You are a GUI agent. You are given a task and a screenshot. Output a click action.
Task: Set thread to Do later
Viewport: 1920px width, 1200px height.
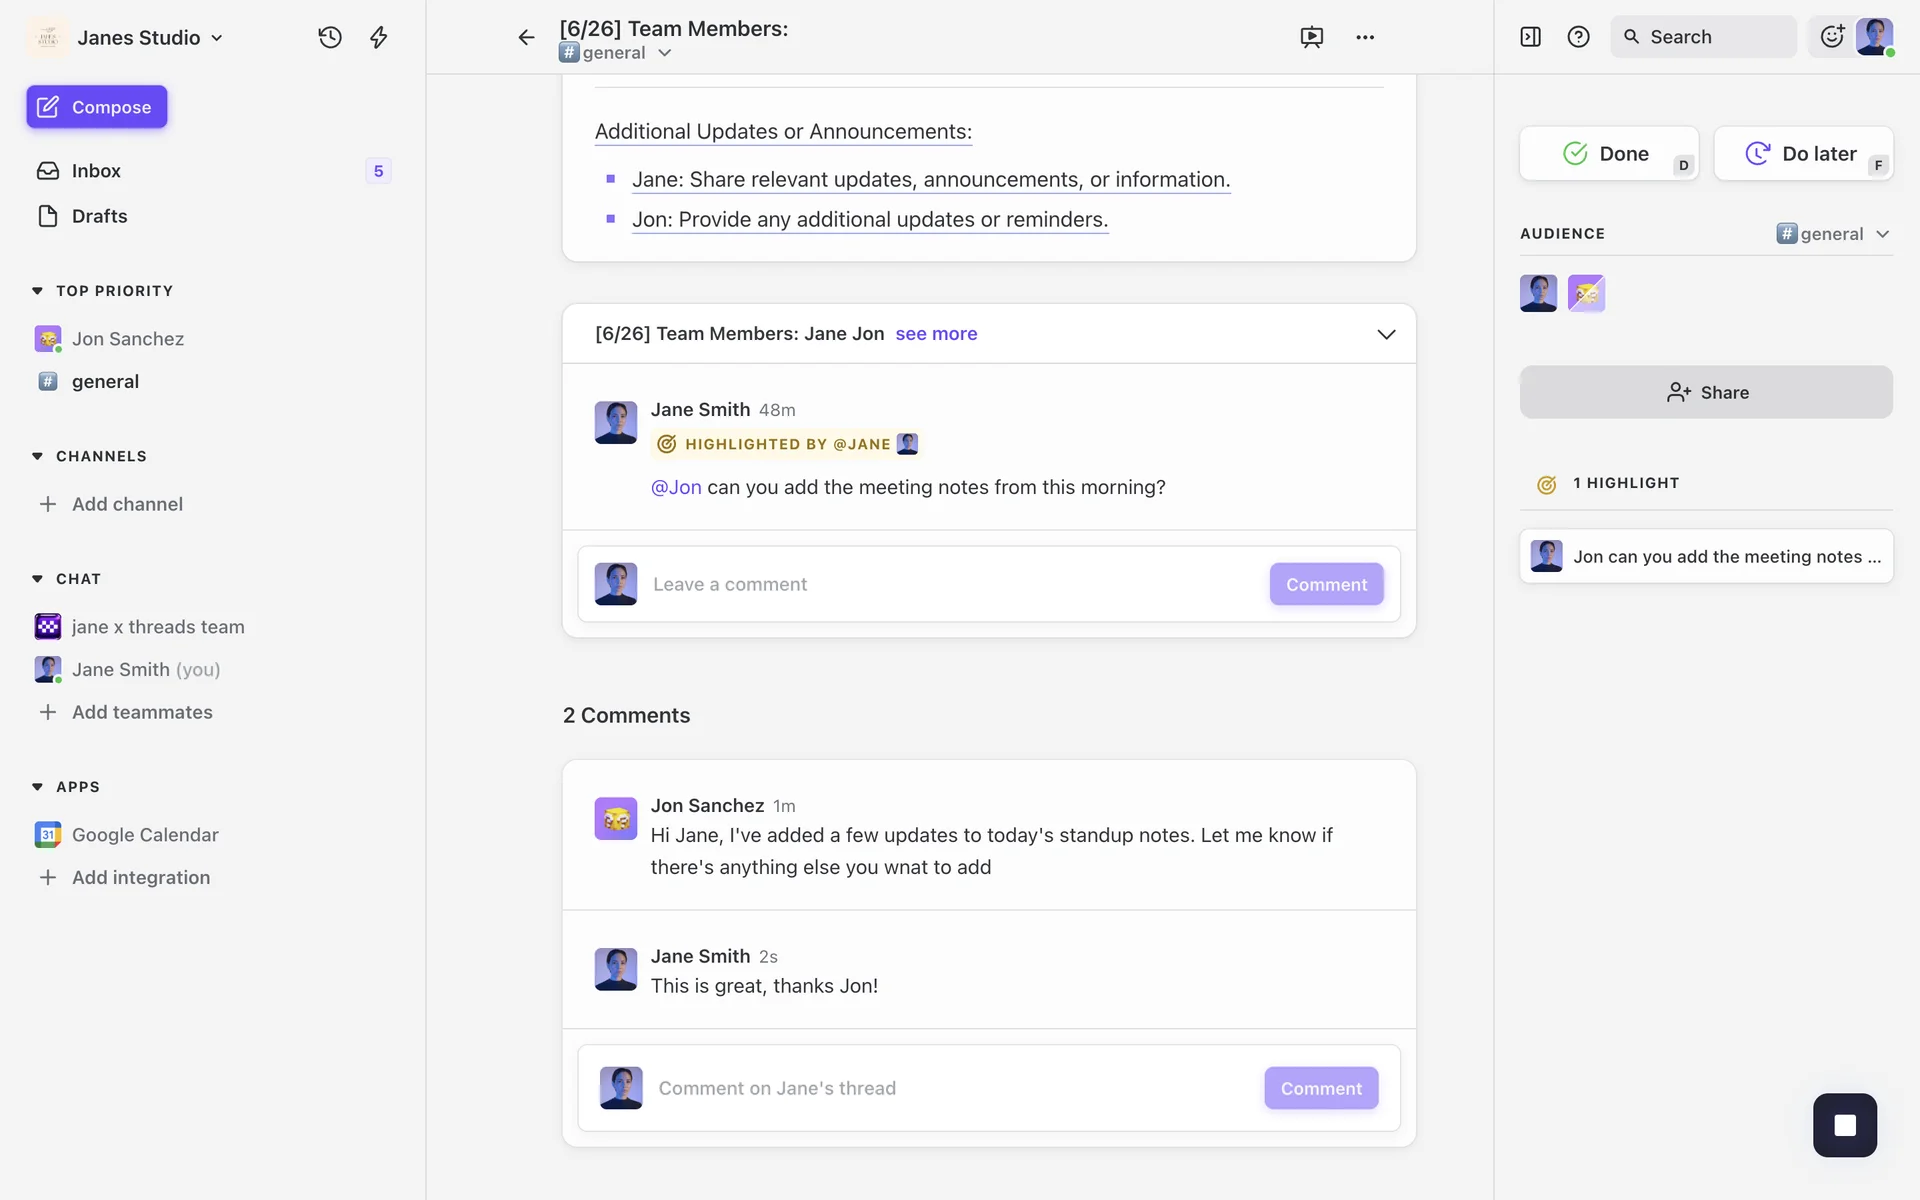(1802, 153)
